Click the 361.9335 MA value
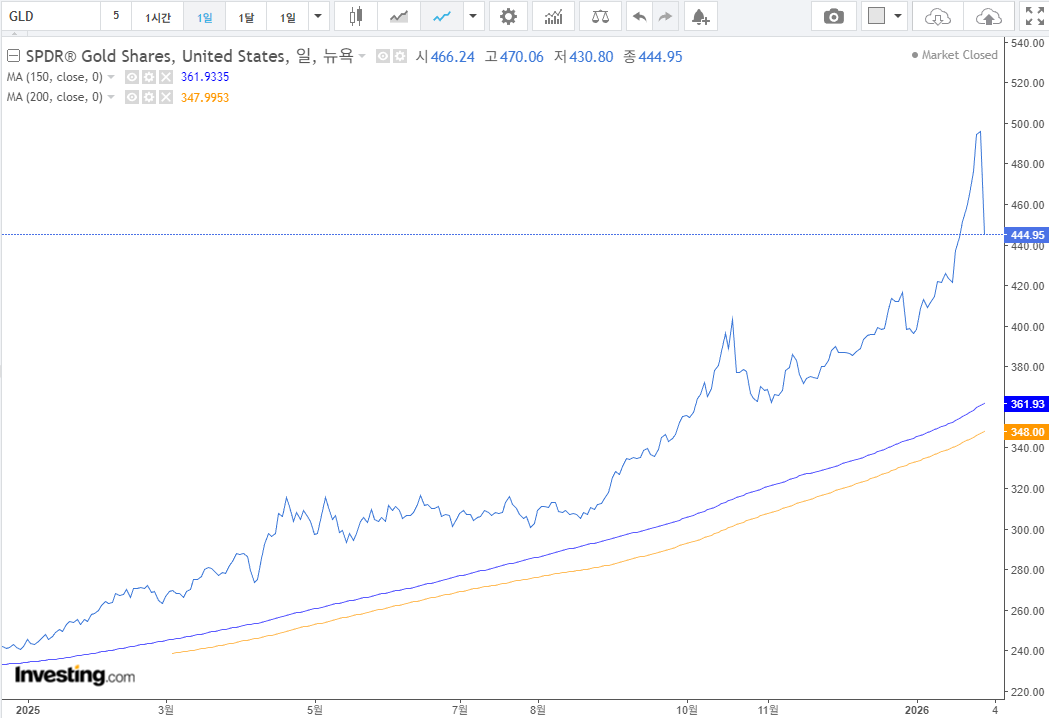The image size is (1049, 718). (x=205, y=77)
